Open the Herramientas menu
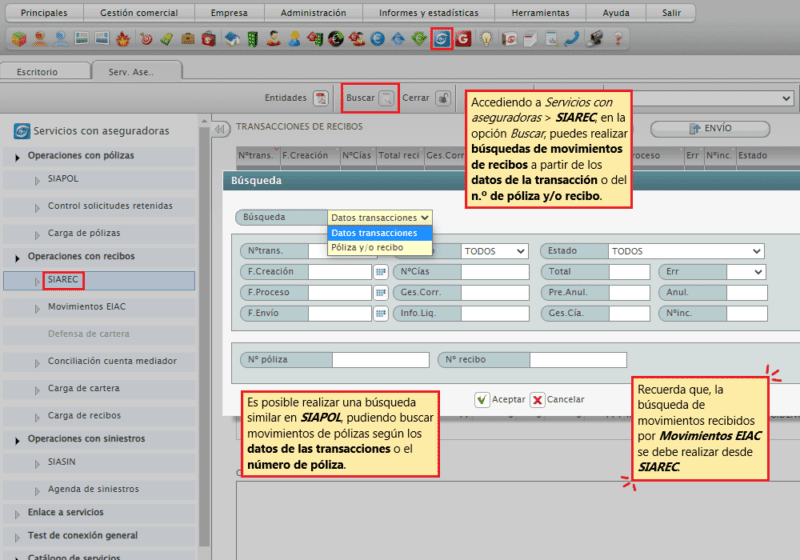The width and height of the screenshot is (800, 560). click(540, 13)
